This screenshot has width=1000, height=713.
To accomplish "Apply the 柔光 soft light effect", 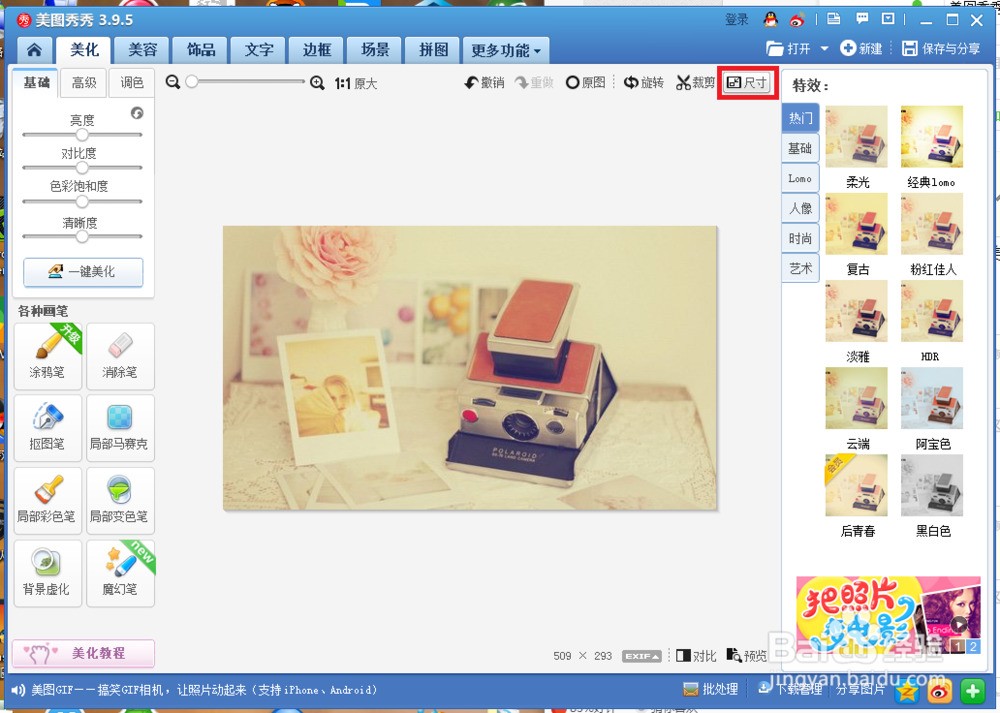I will click(857, 137).
